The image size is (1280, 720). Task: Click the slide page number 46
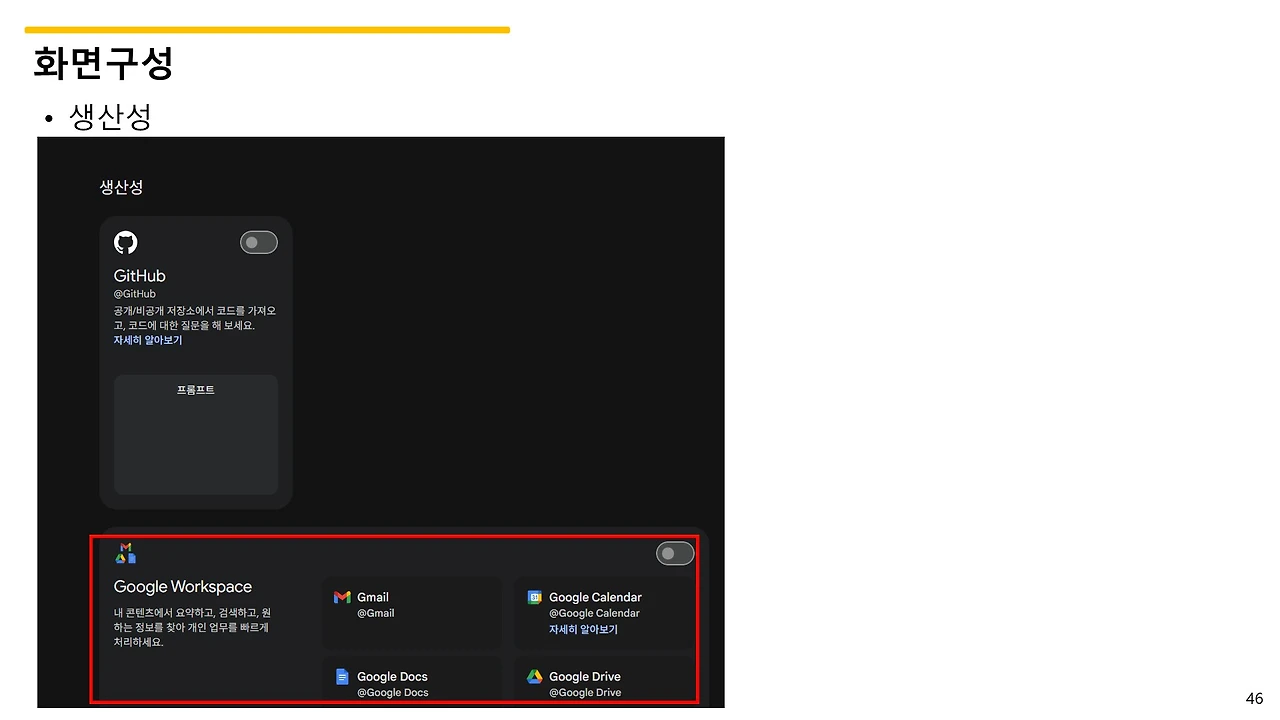(1254, 699)
